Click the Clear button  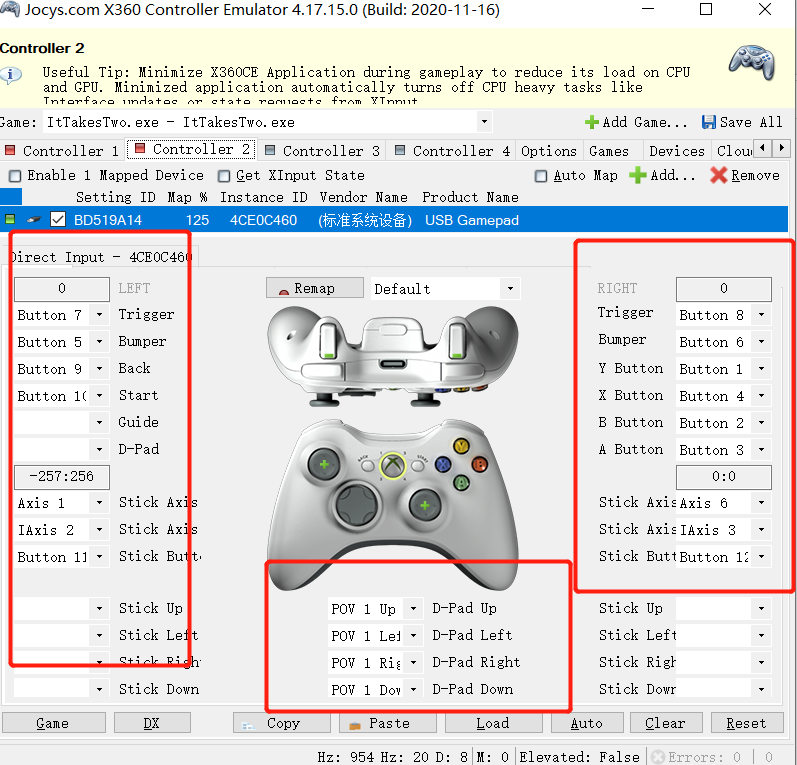[x=666, y=723]
